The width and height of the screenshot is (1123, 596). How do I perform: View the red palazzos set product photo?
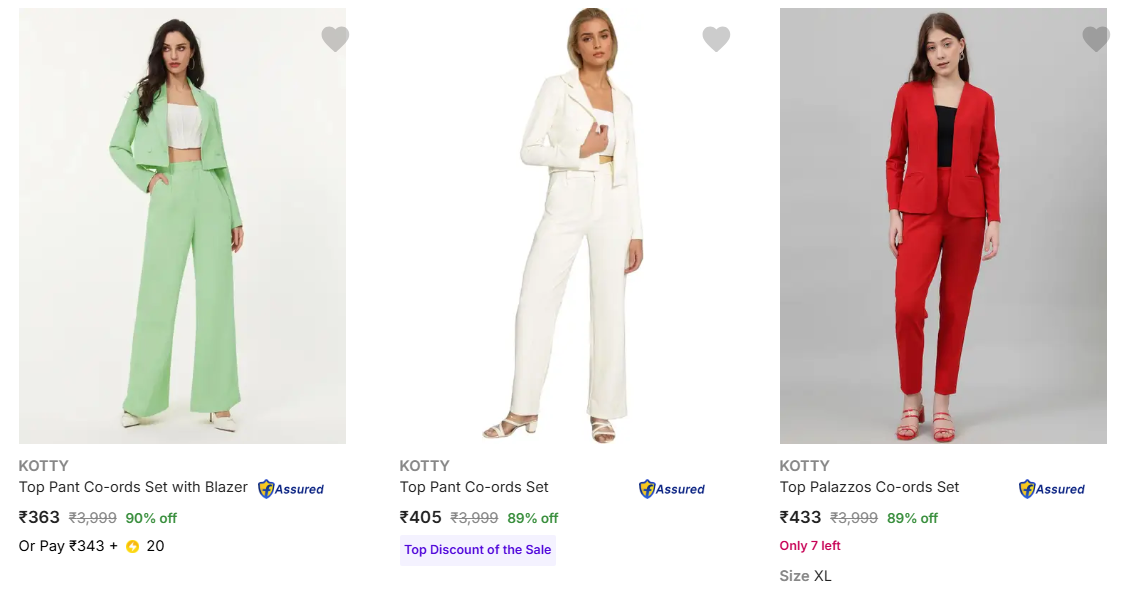943,226
